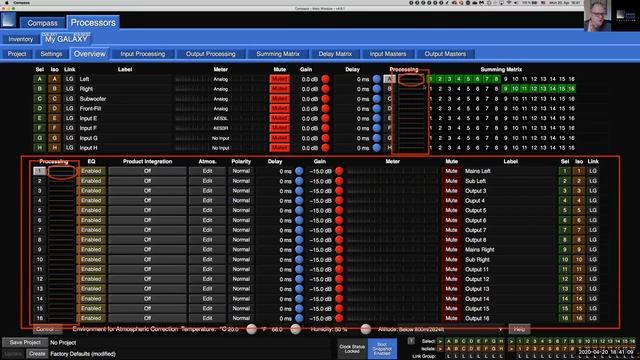
Task: Switch to the Output Processing tab
Action: tap(211, 54)
